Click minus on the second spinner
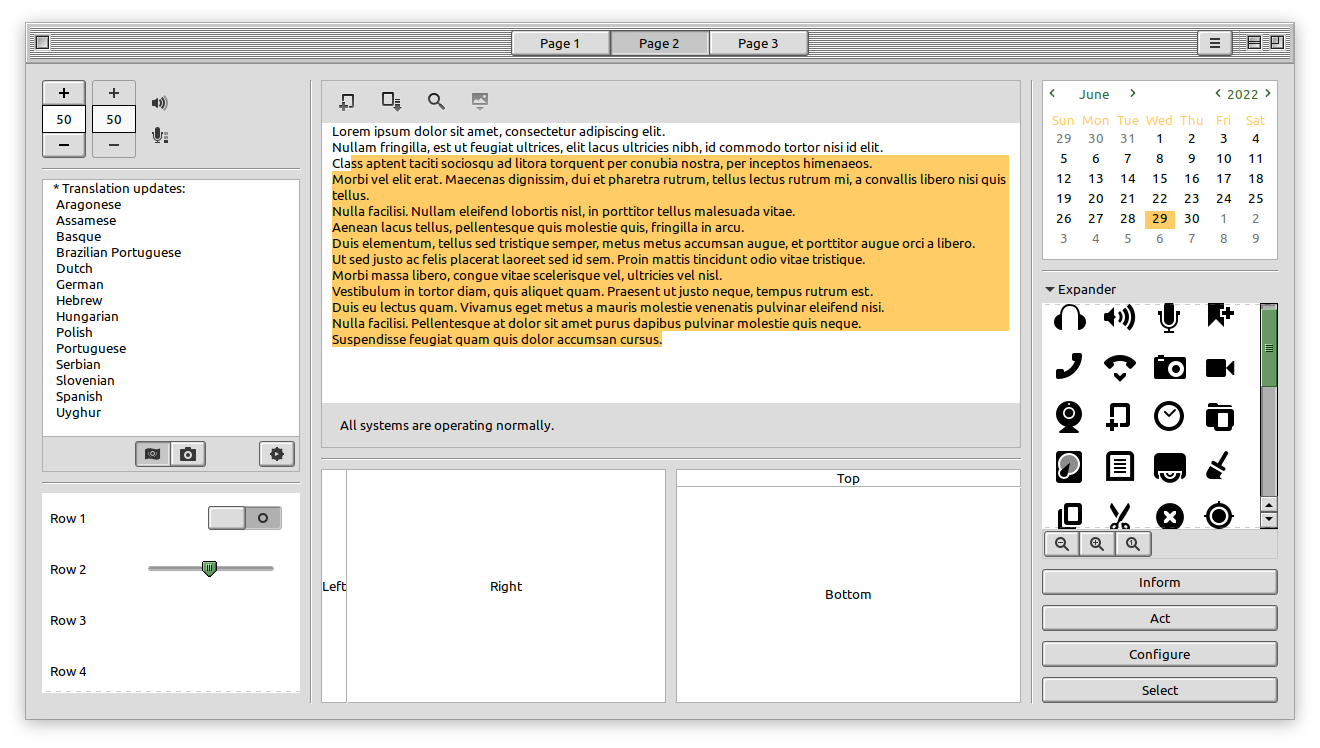Screen dimensions: 1320x748 pos(114,145)
